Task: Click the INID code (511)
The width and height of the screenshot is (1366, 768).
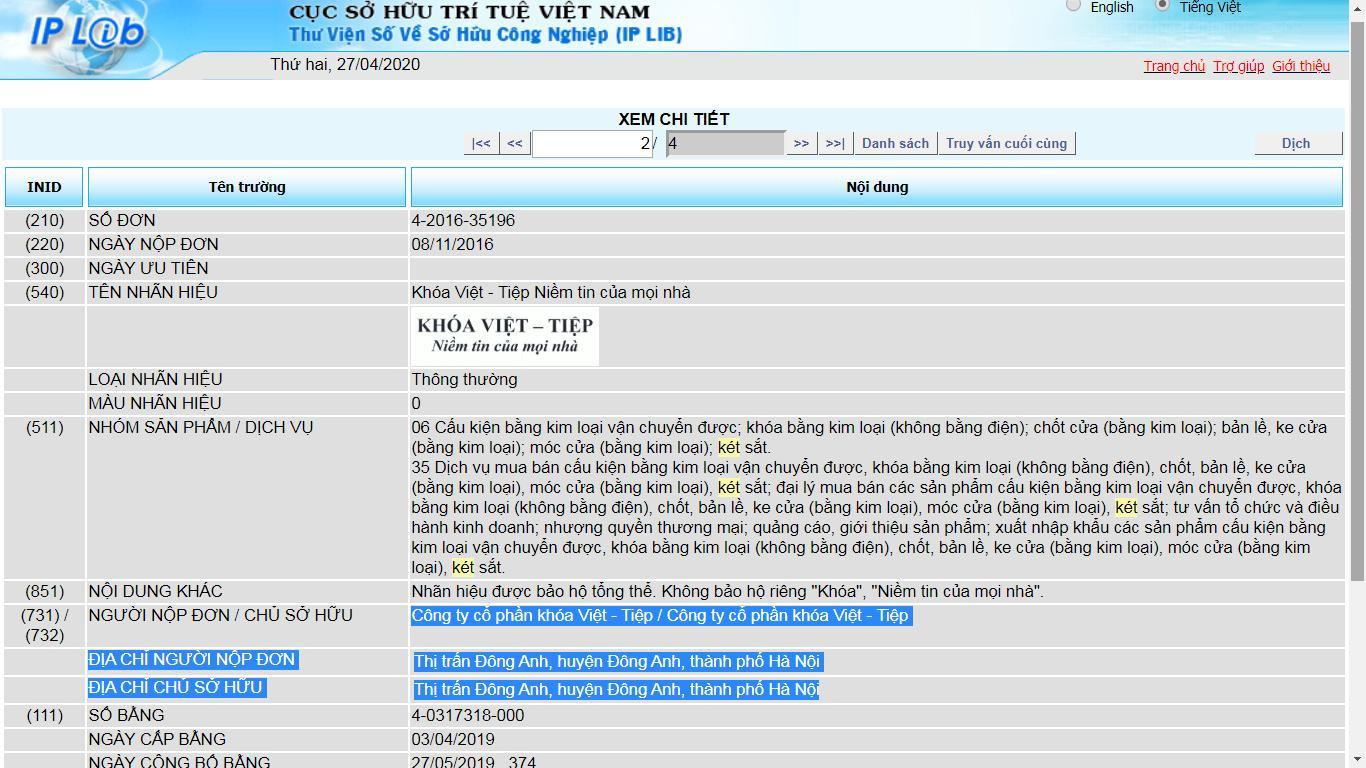Action: 44,427
